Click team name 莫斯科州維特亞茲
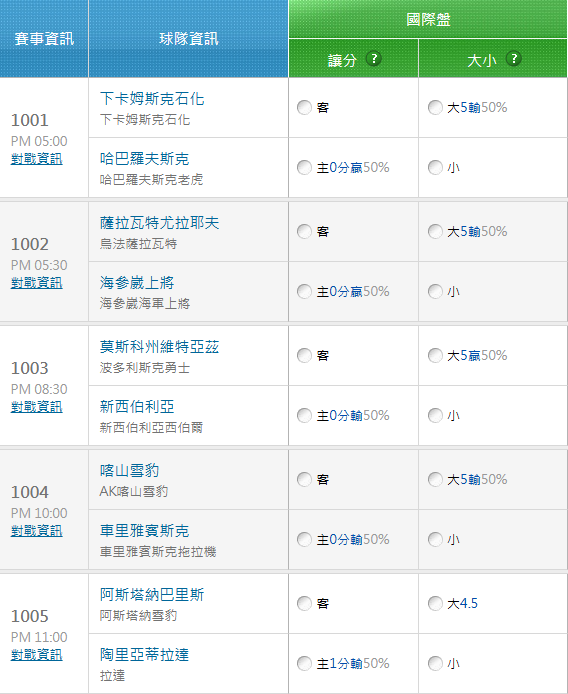The width and height of the screenshot is (568, 694). tap(159, 347)
